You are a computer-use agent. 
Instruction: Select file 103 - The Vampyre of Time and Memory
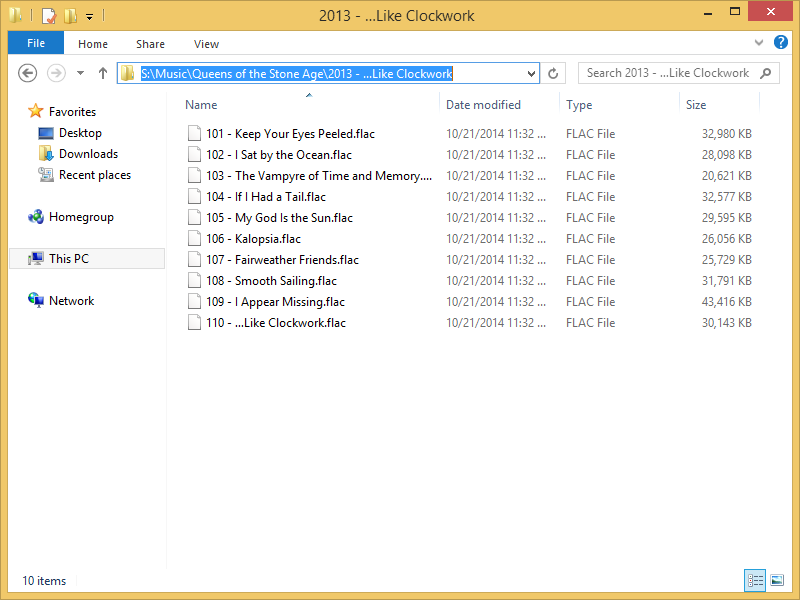point(319,176)
